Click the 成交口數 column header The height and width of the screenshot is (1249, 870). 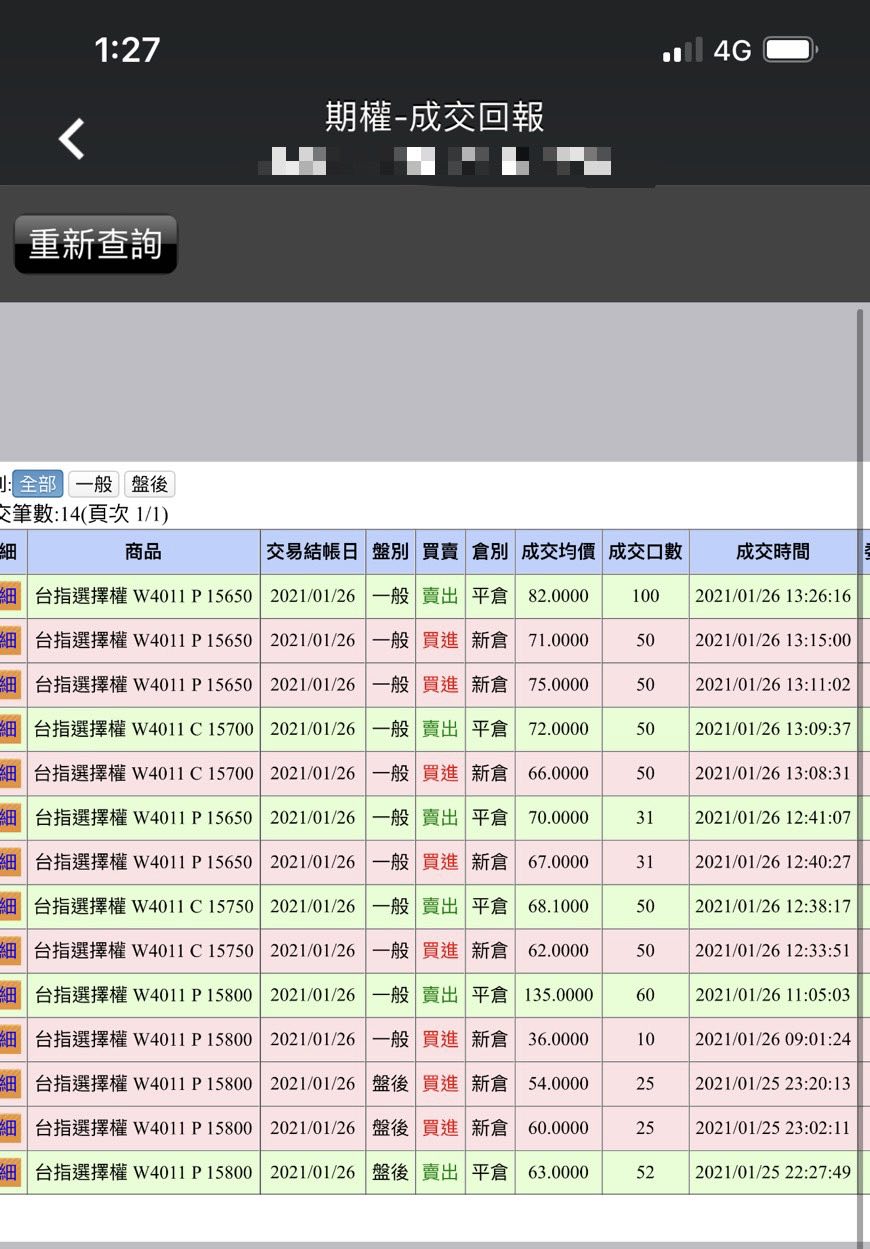(x=645, y=552)
